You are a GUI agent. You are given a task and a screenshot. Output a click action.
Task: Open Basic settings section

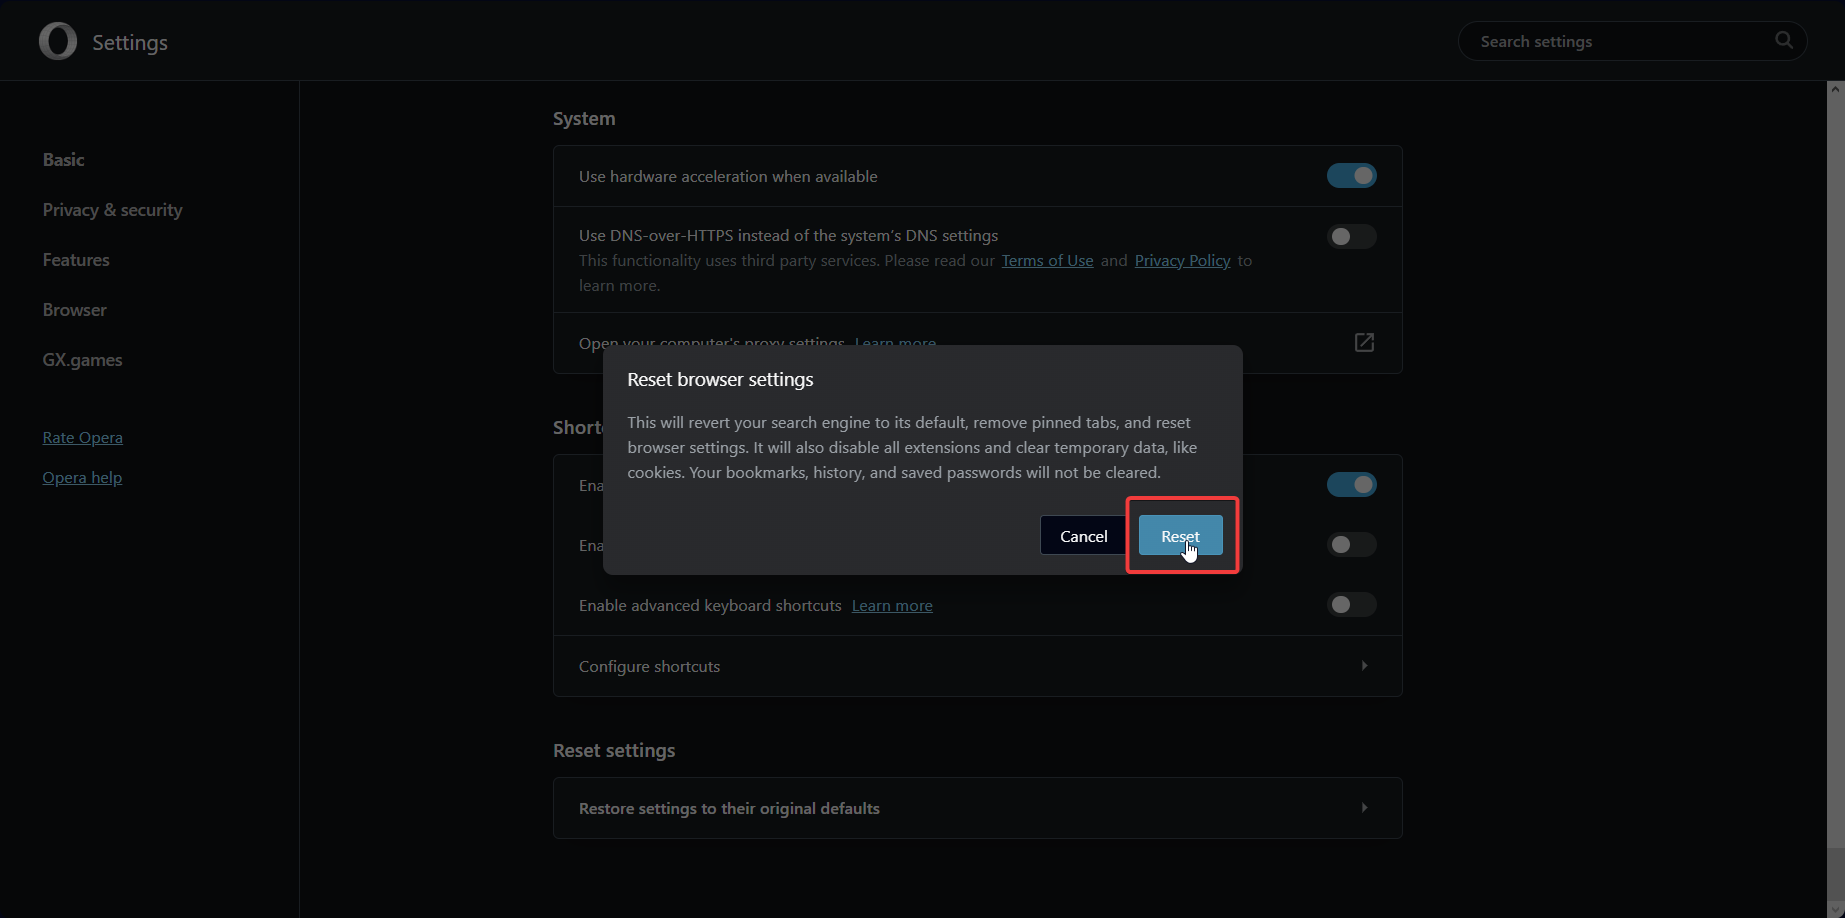63,160
